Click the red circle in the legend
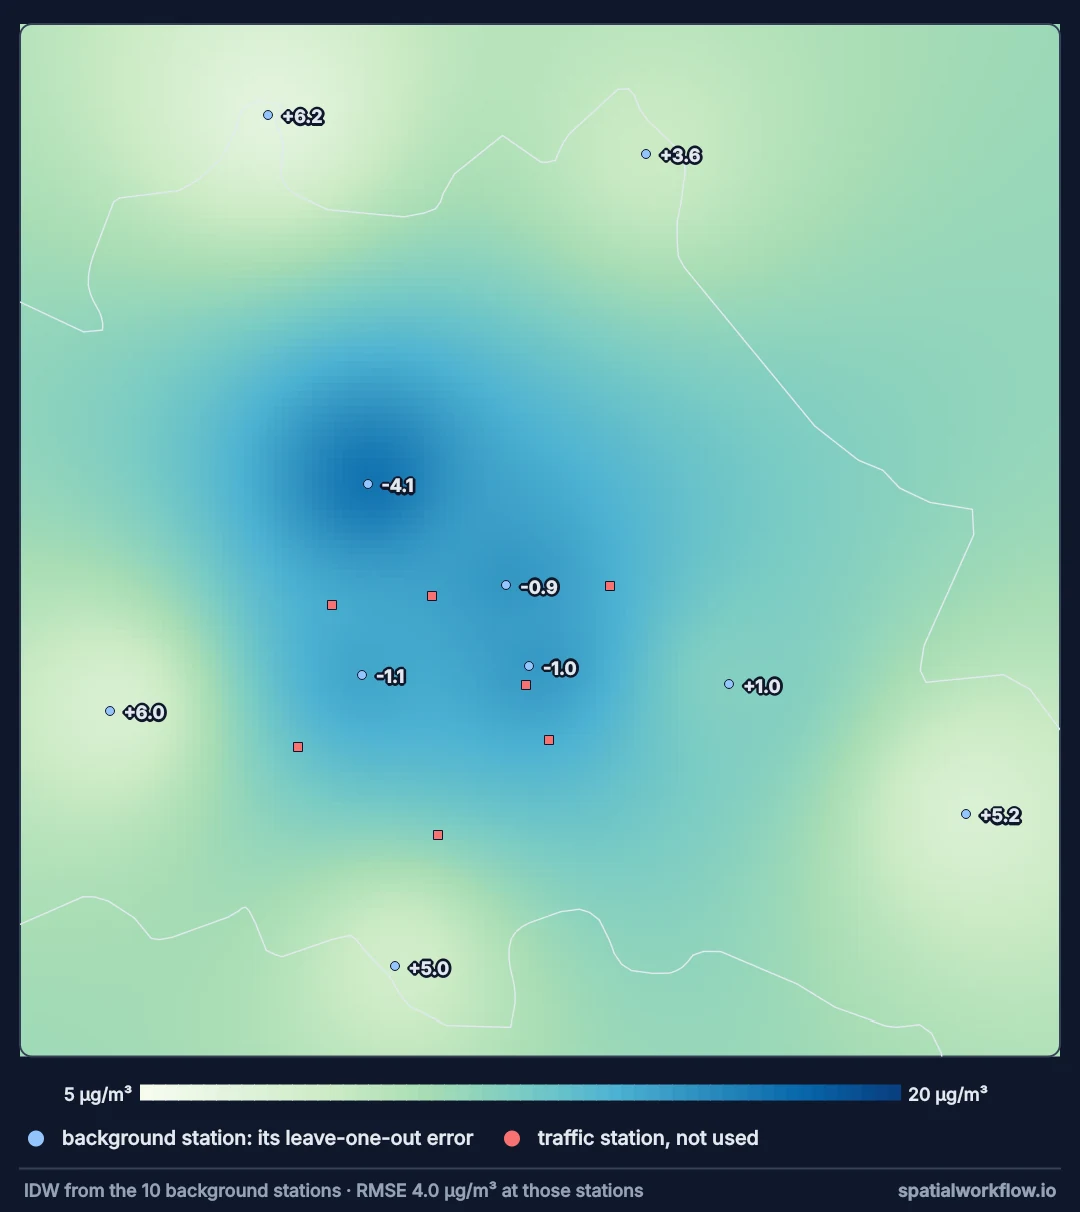Screen dimensions: 1080x1212 point(512,1138)
